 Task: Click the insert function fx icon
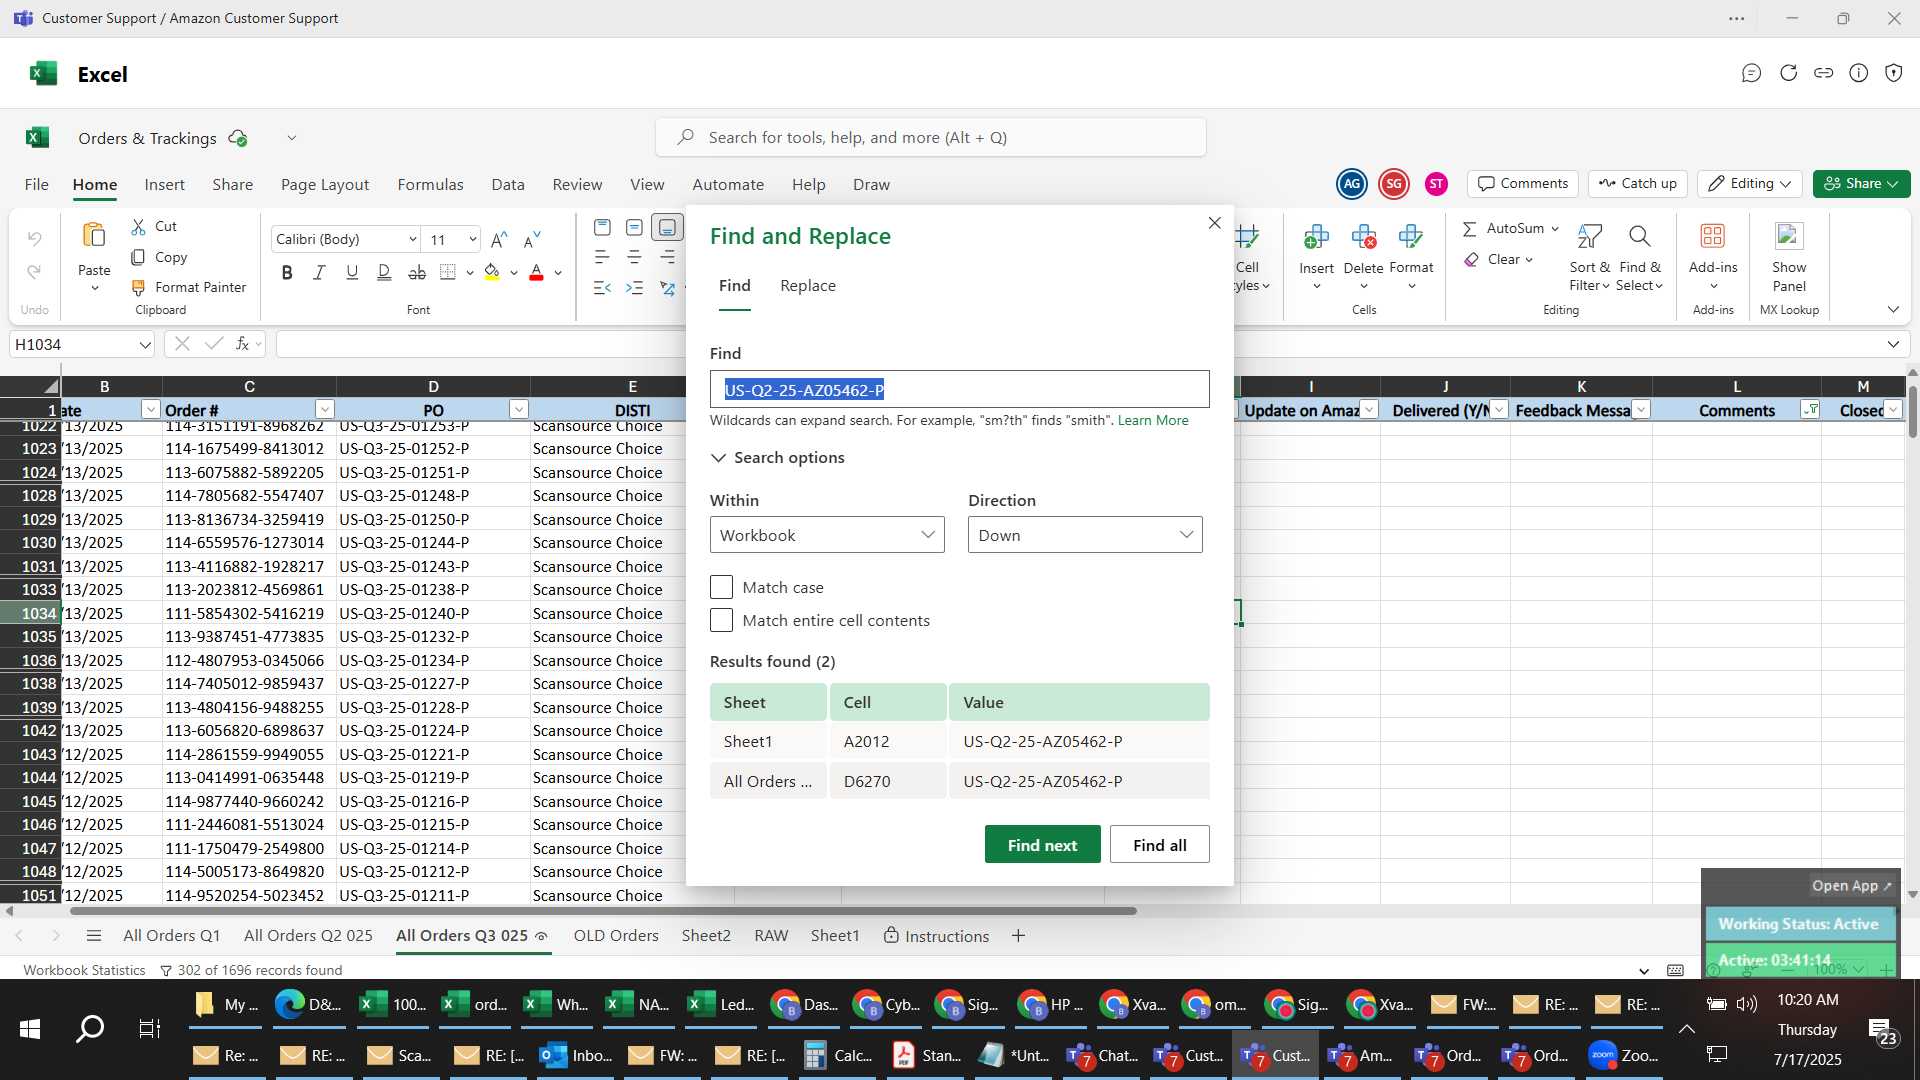click(242, 344)
